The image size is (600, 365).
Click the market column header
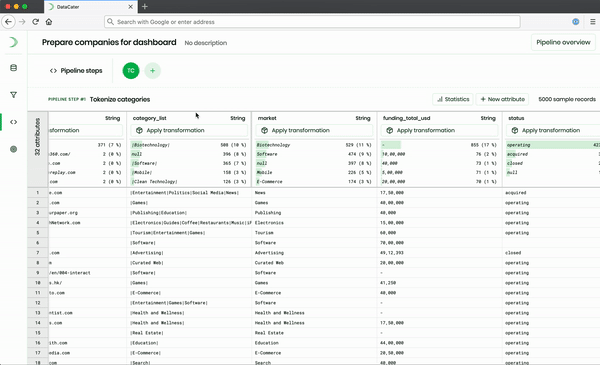[267, 118]
